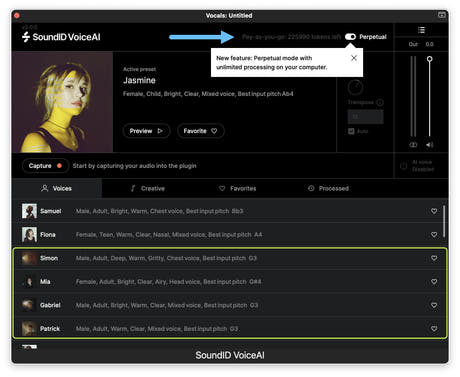Switch to the Creative tab
The width and height of the screenshot is (460, 377).
(148, 188)
